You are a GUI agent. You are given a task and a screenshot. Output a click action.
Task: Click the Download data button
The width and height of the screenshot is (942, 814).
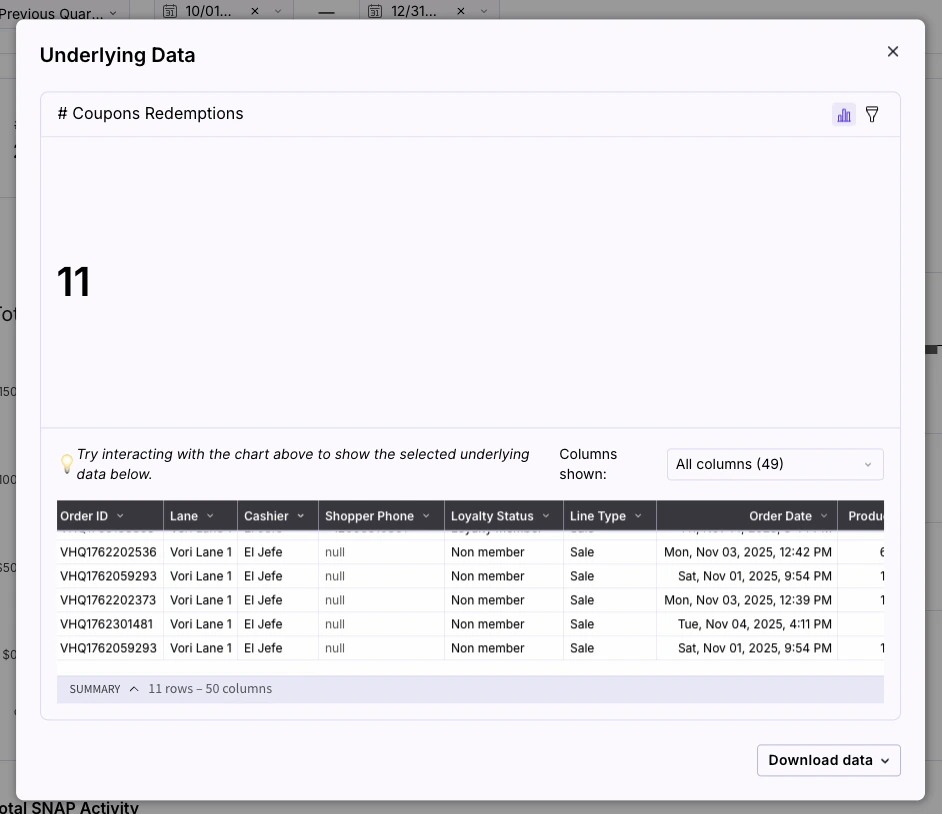[820, 760]
